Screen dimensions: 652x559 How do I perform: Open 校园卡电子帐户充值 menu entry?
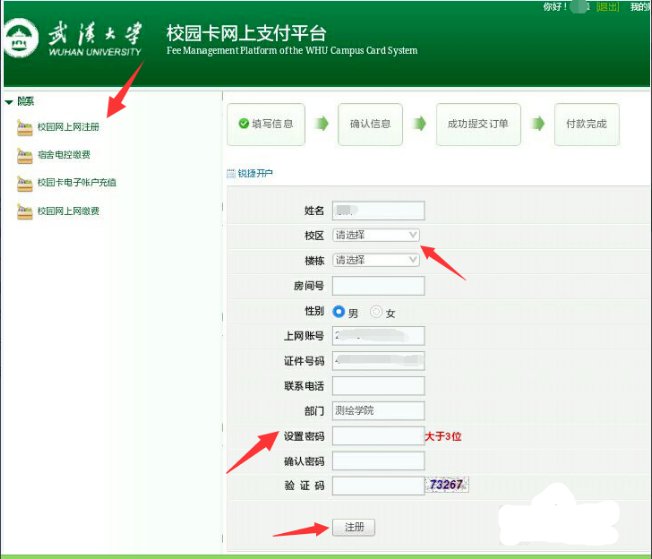77,182
